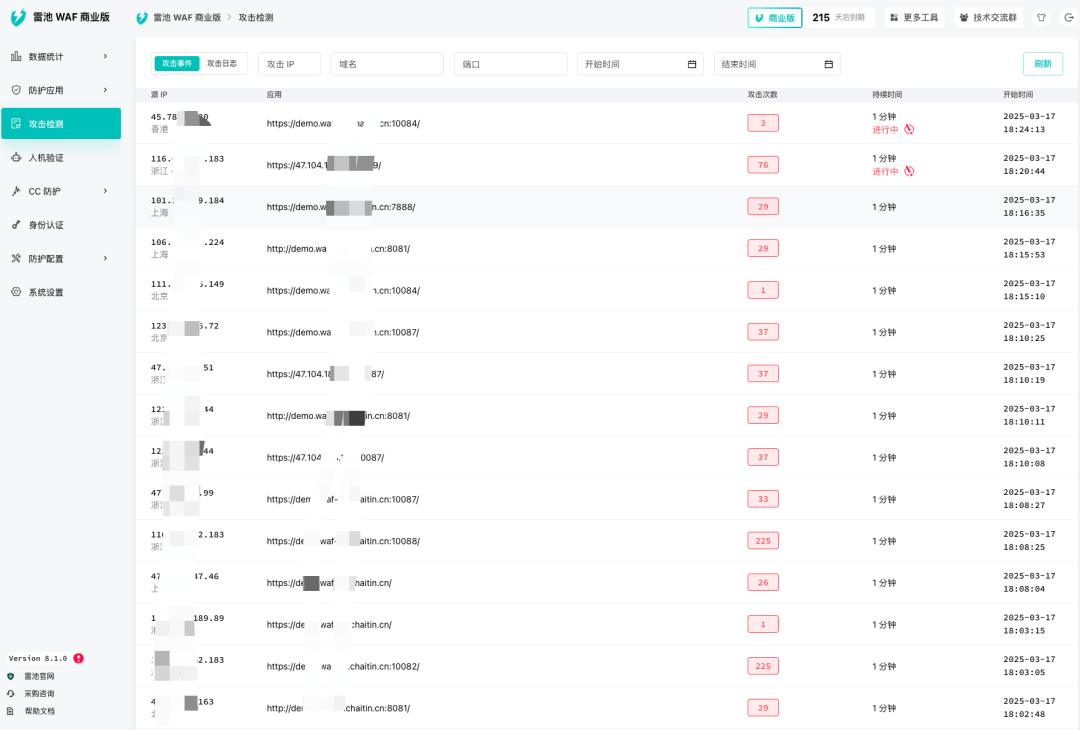This screenshot has height=730, width=1080.
Task: Click the 开始时间 column header
Action: tap(1018, 95)
